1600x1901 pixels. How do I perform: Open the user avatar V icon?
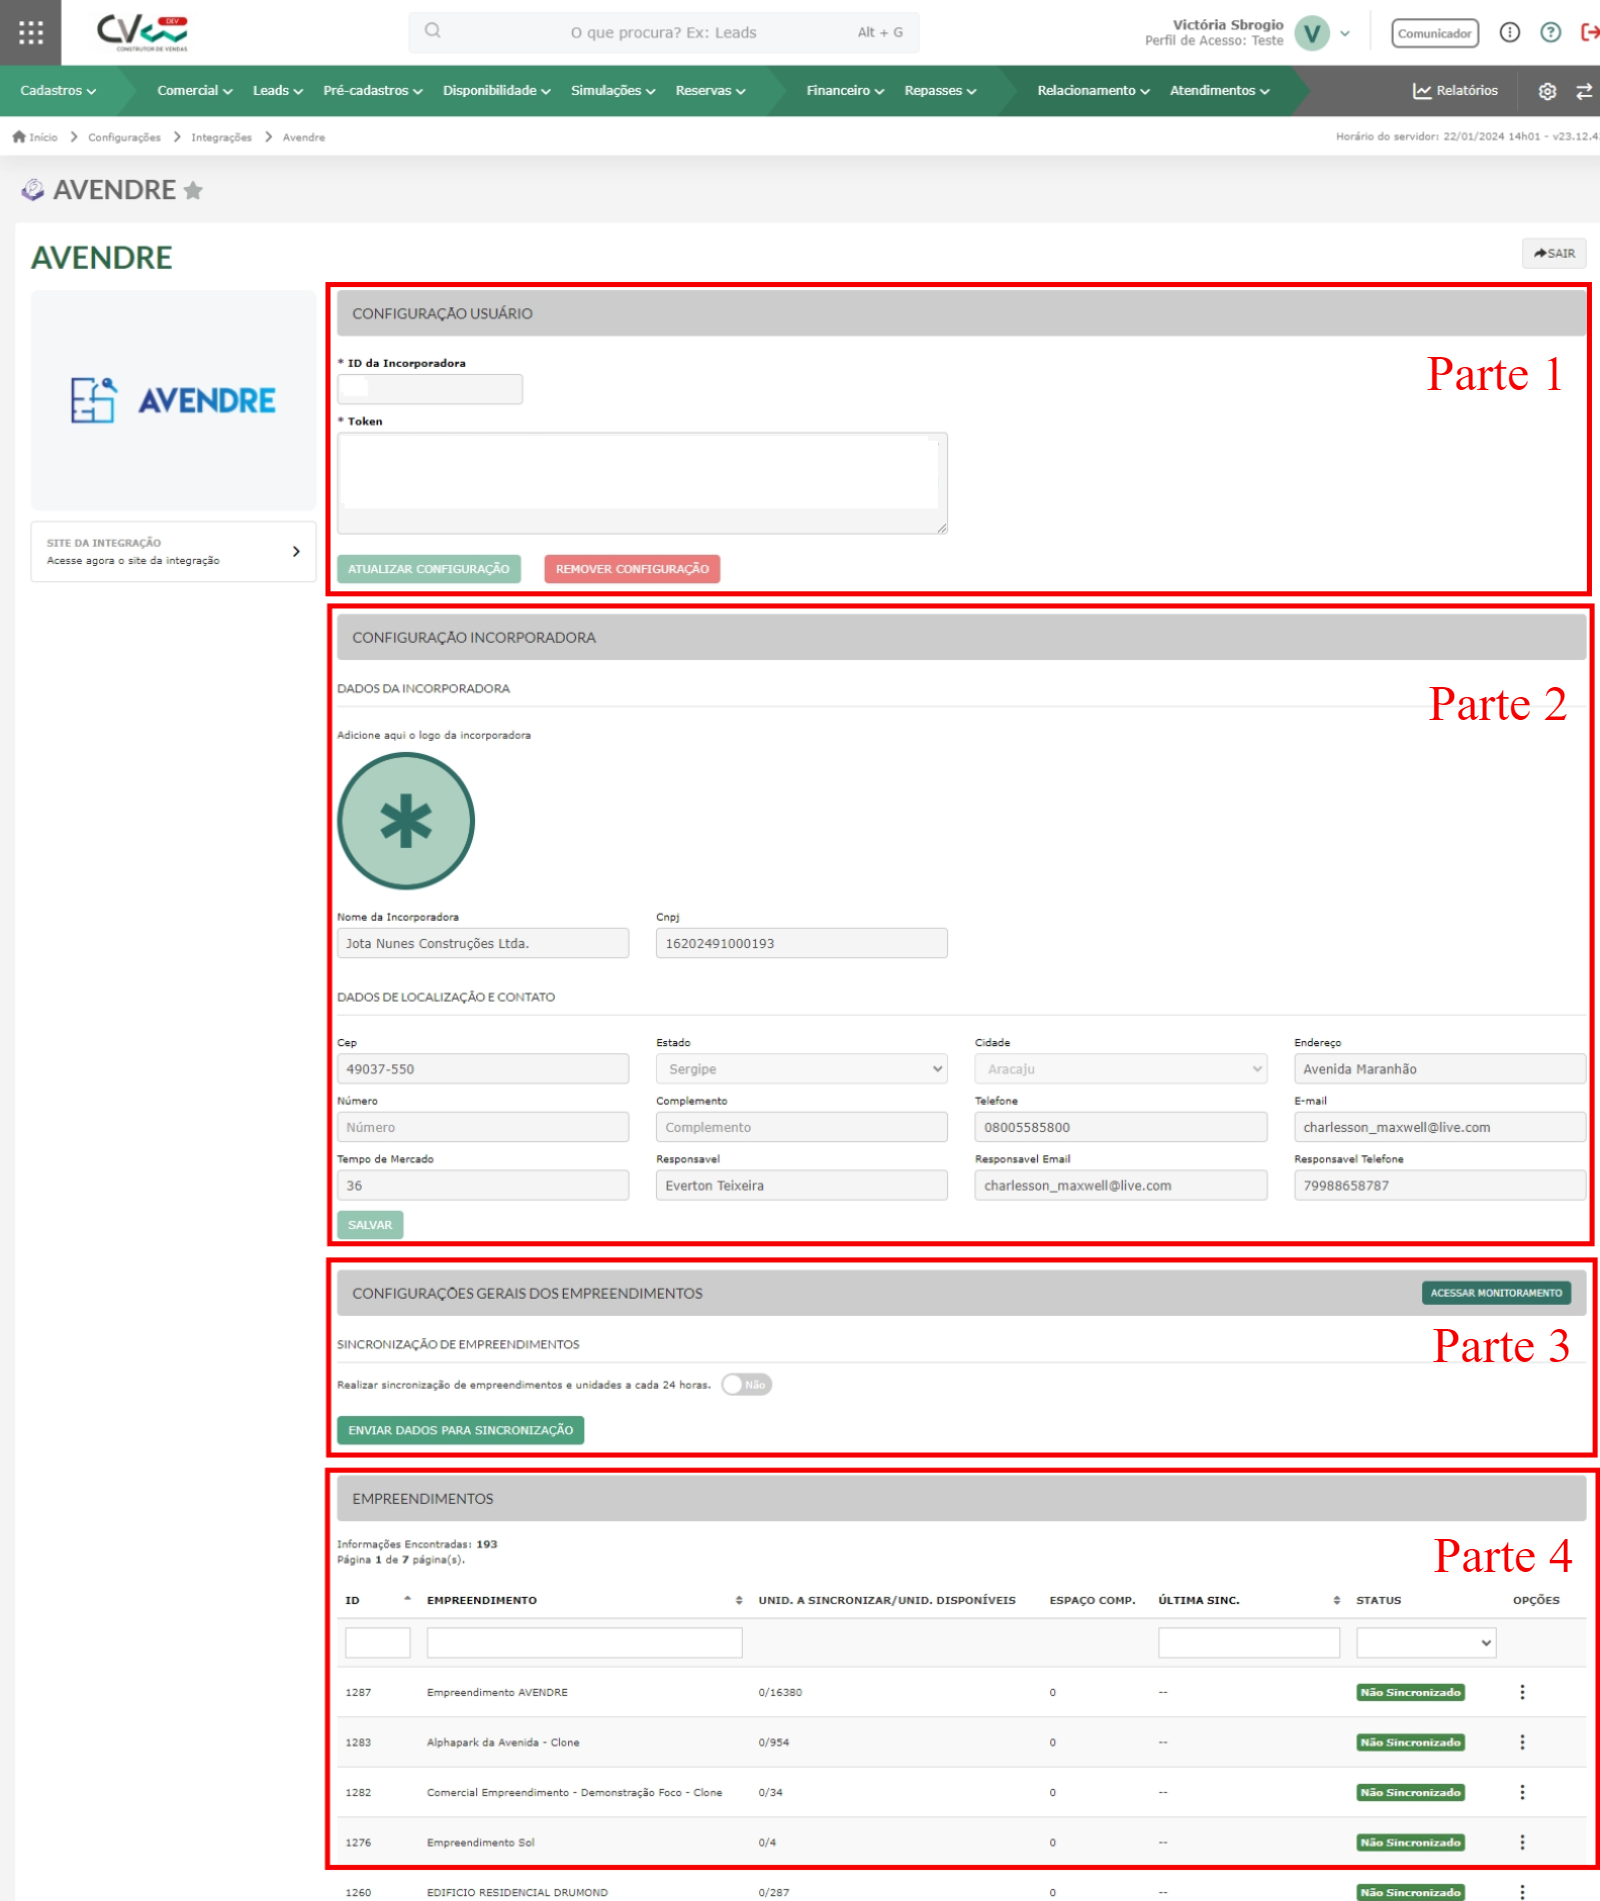coord(1312,33)
